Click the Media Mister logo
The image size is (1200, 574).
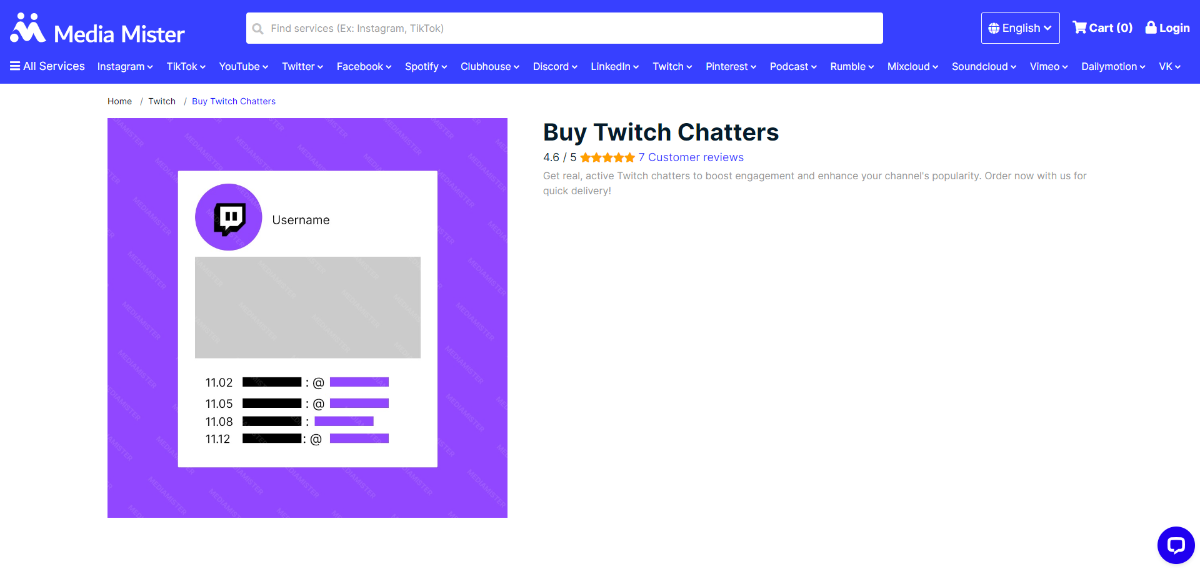pyautogui.click(x=97, y=29)
